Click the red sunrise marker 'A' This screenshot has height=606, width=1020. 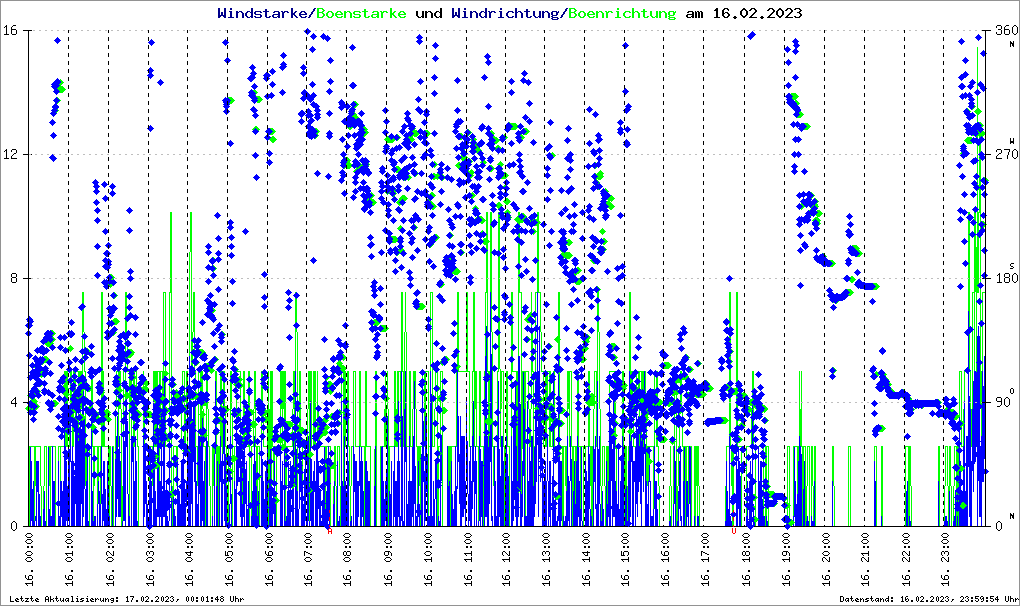pyautogui.click(x=329, y=531)
